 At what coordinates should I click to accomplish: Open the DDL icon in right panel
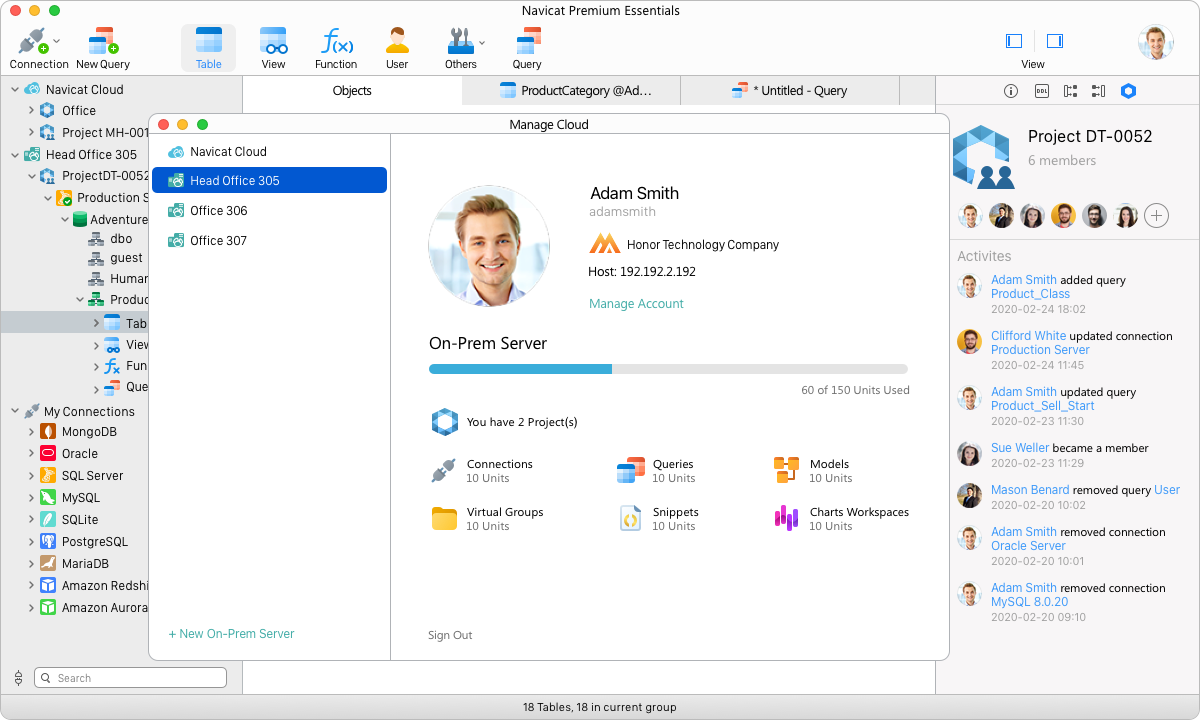click(x=1041, y=91)
